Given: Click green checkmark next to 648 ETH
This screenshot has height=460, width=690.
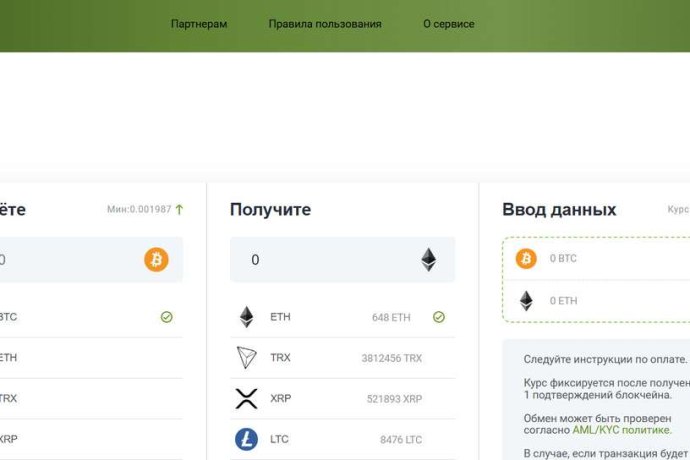Looking at the screenshot, I should click(439, 317).
